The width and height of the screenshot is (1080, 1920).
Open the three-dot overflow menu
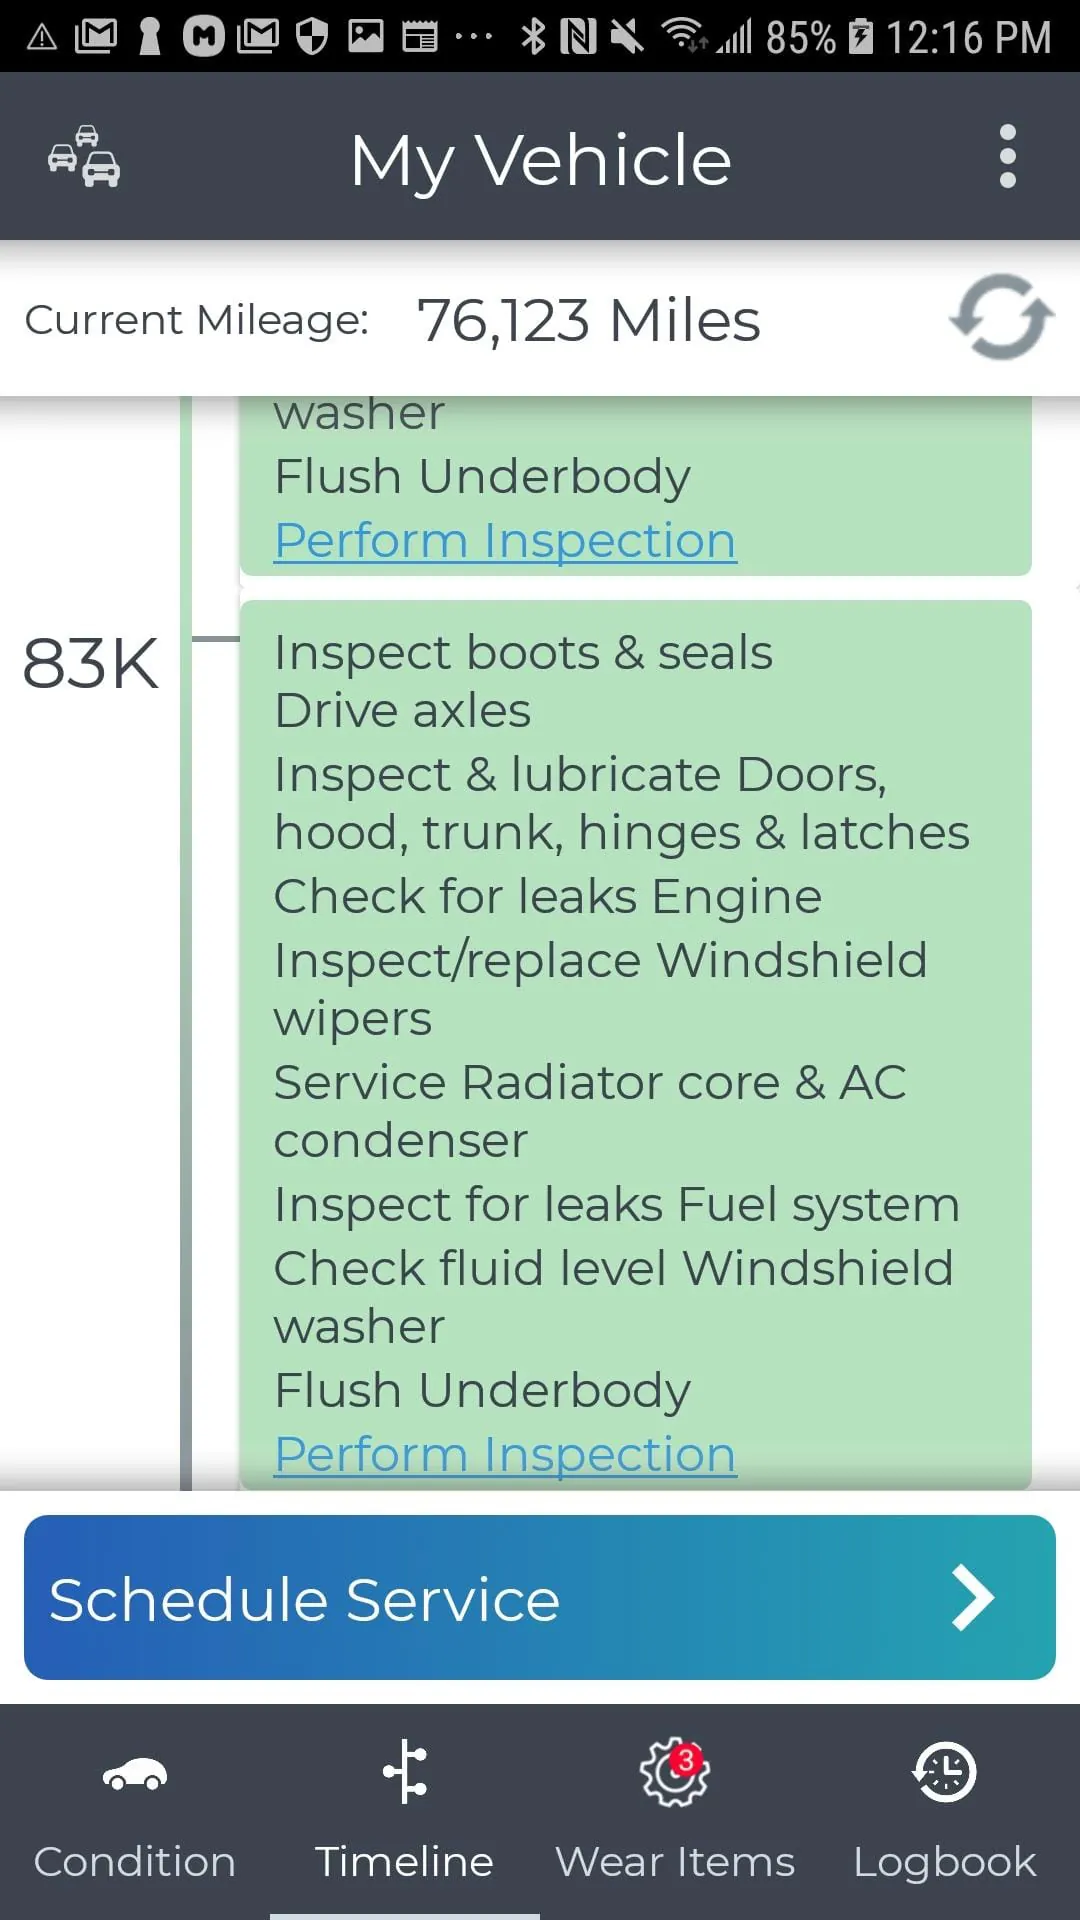click(x=1007, y=157)
